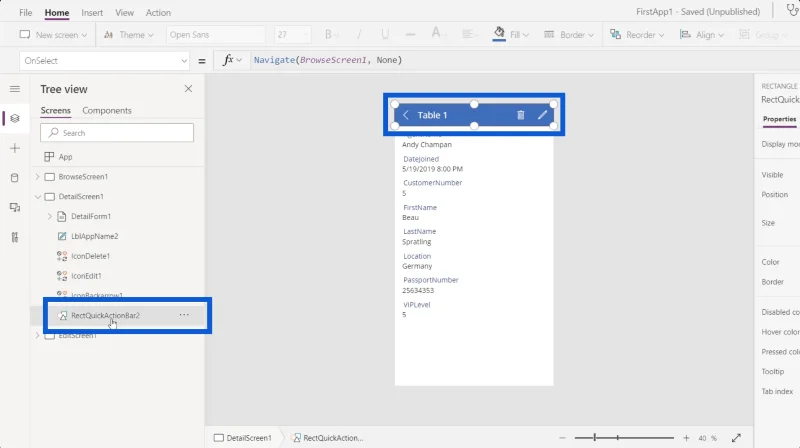Expand EditScreen1 in tree view

point(37,335)
